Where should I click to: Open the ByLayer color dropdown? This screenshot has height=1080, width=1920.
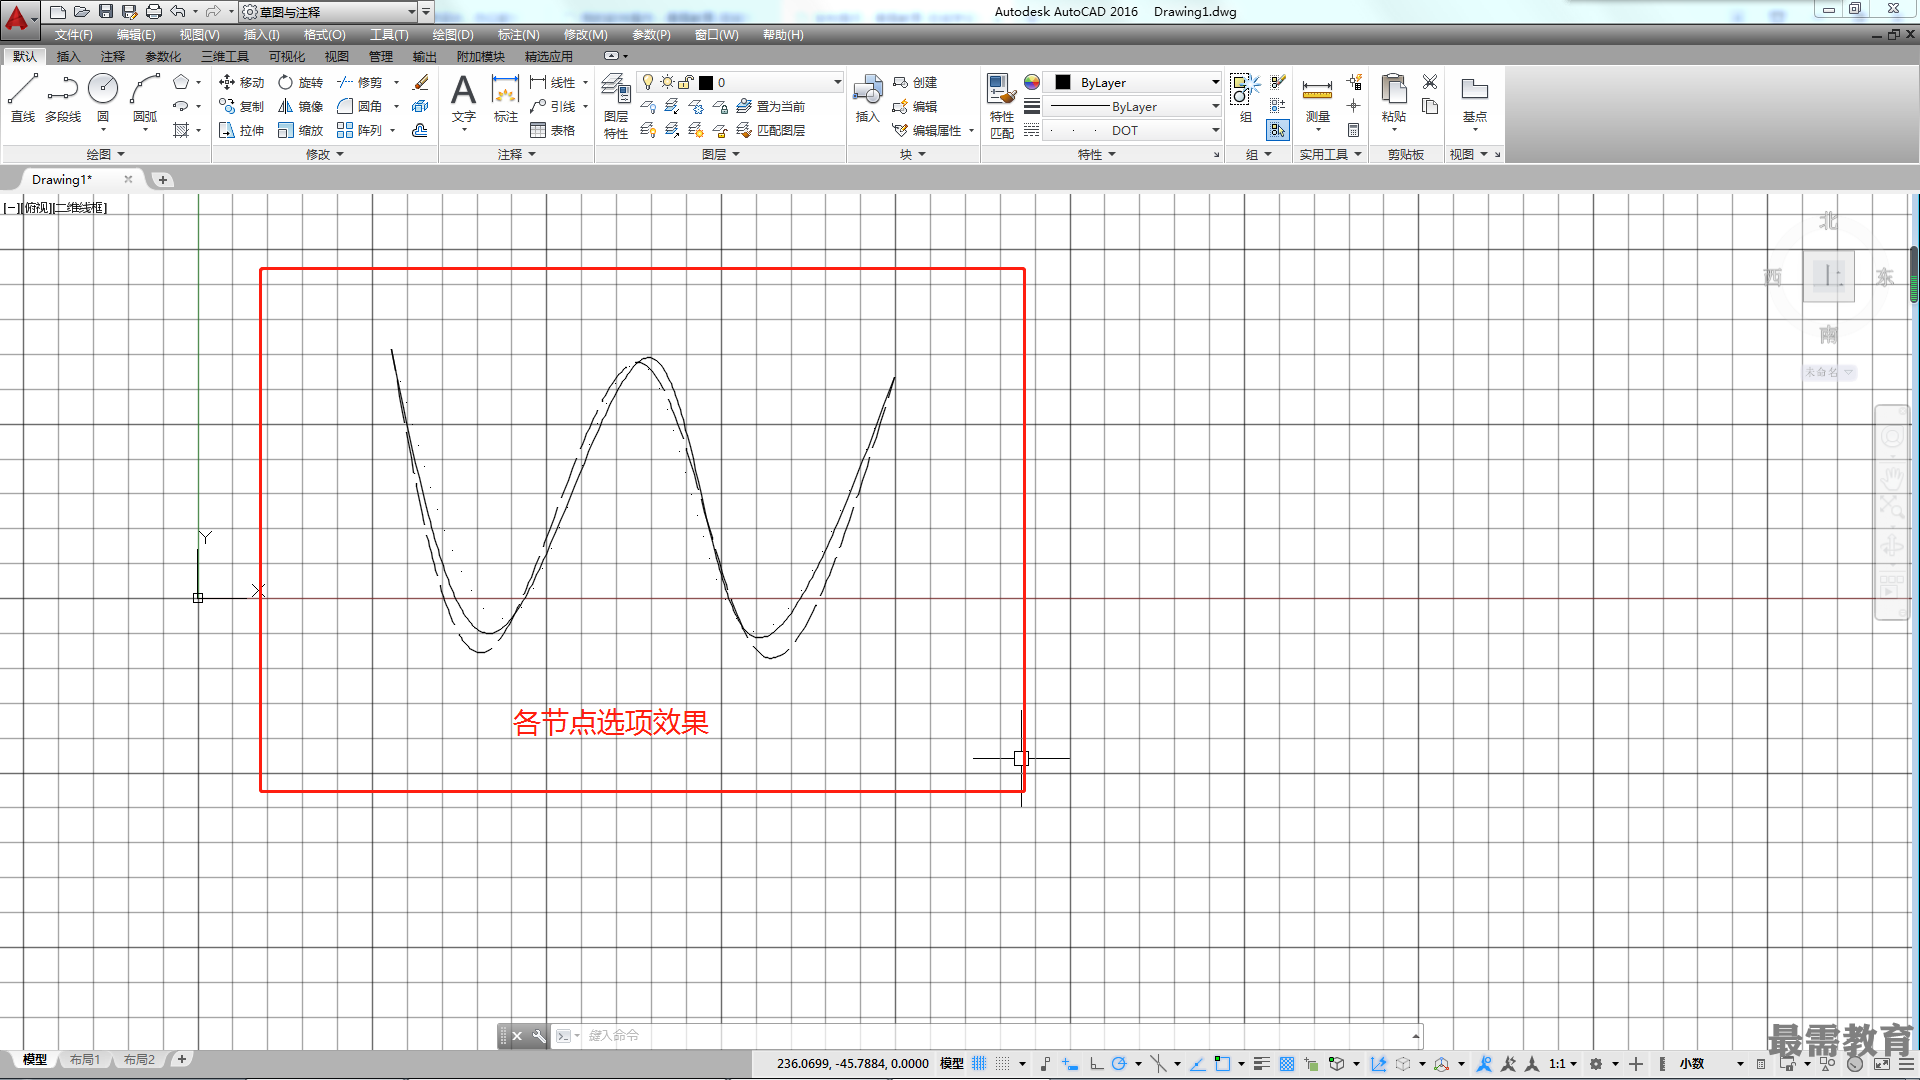1132,82
